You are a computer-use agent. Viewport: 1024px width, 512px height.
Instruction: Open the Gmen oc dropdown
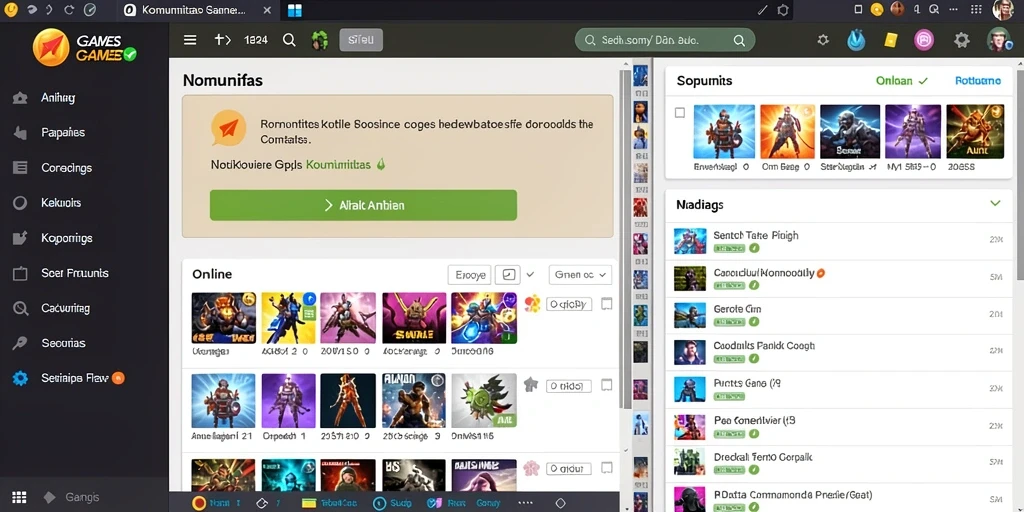click(580, 275)
